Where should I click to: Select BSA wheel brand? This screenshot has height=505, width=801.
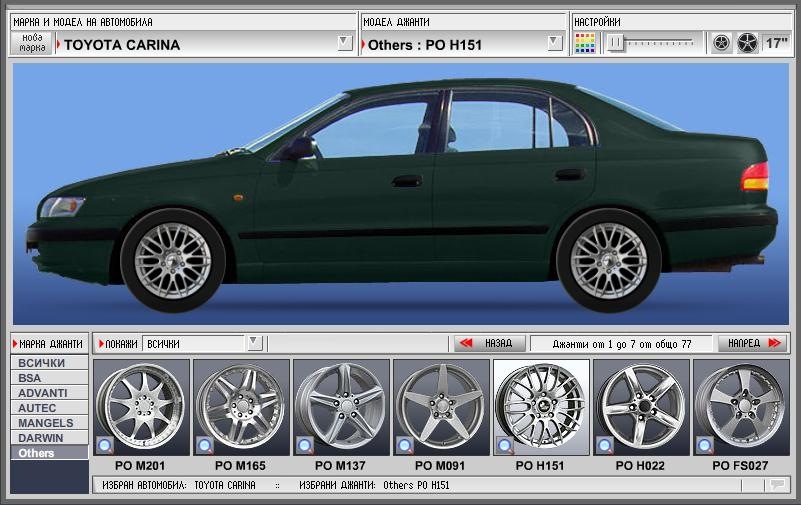[x=50, y=378]
